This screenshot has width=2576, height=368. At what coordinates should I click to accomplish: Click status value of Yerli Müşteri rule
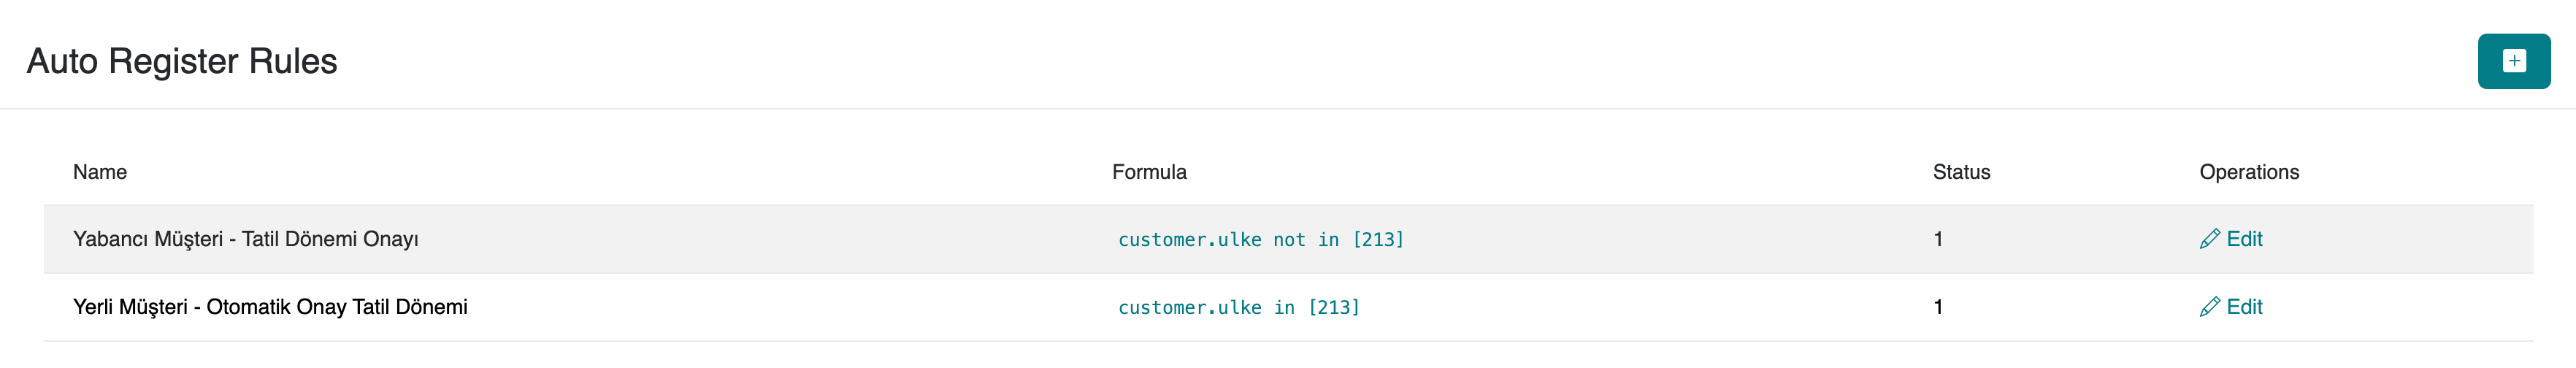[x=1938, y=307]
